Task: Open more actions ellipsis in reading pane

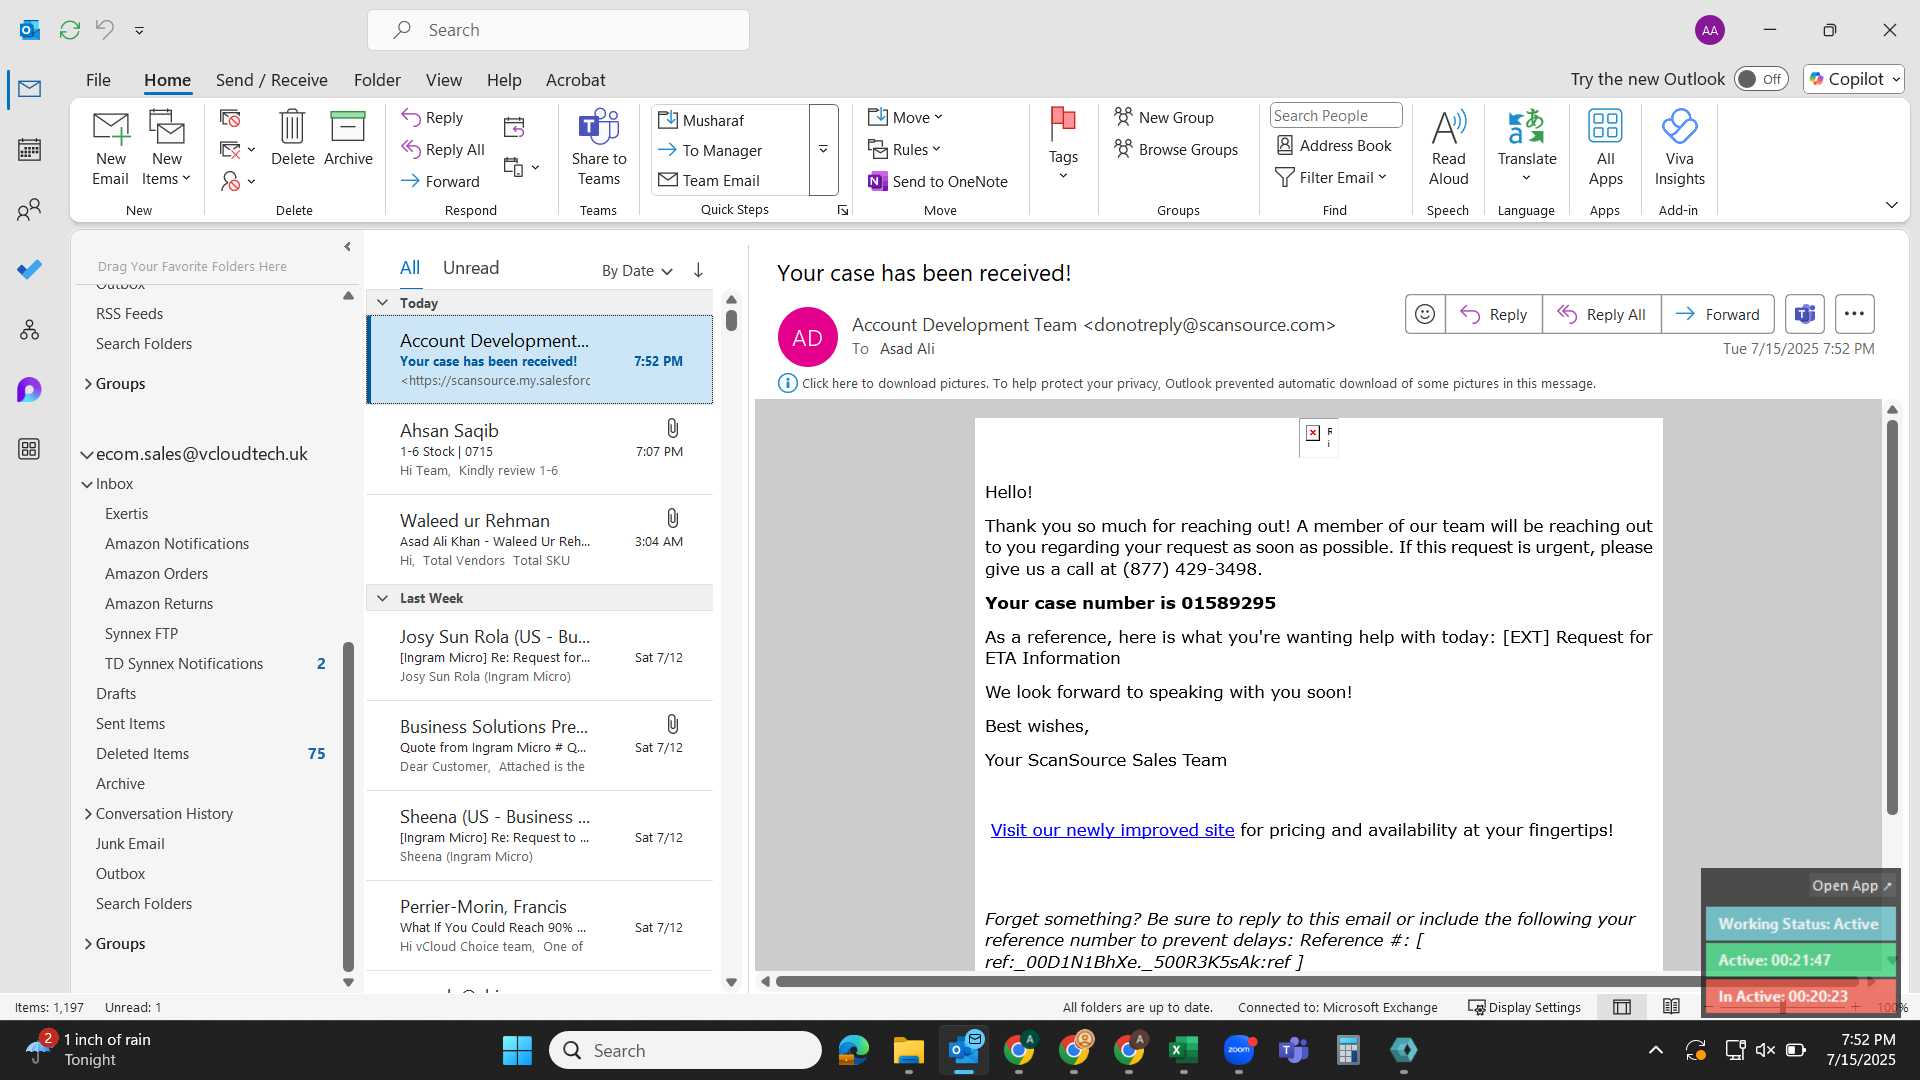Action: [x=1854, y=314]
